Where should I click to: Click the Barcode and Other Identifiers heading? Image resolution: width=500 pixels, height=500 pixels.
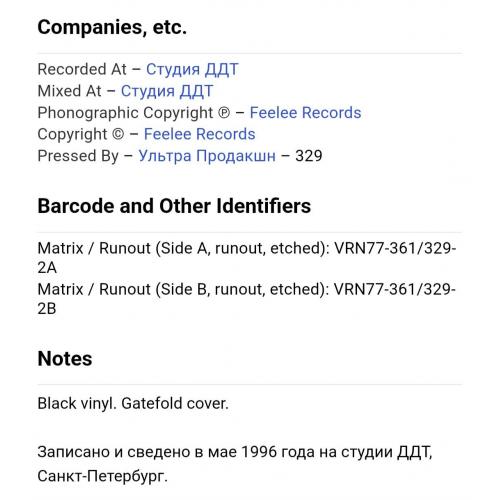174,206
